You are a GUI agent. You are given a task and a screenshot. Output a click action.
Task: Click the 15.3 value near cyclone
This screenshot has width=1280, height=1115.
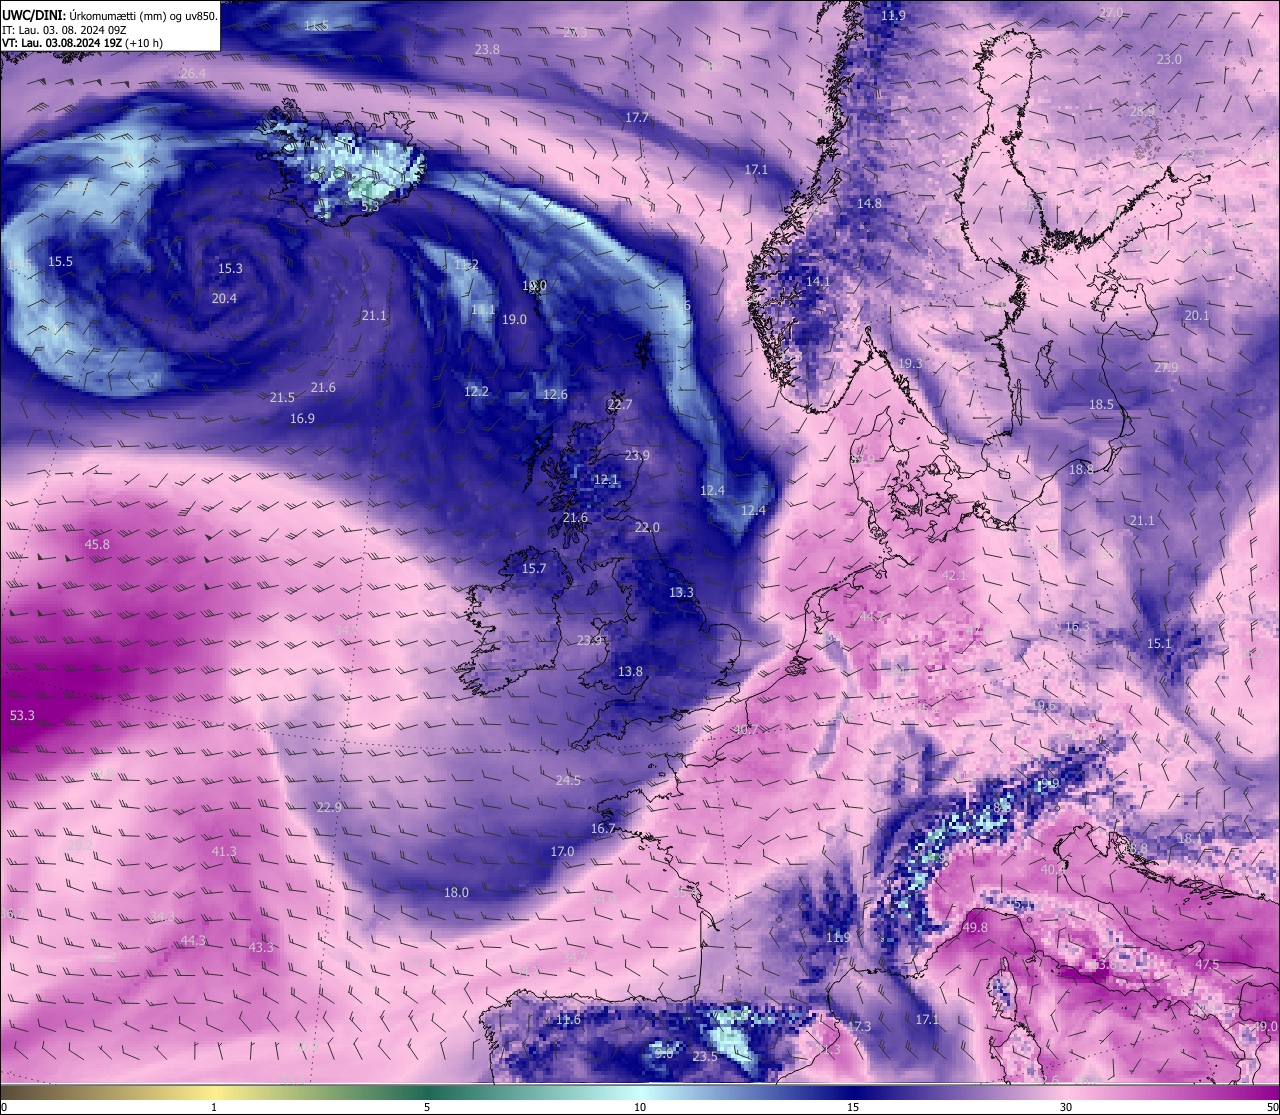pyautogui.click(x=230, y=268)
